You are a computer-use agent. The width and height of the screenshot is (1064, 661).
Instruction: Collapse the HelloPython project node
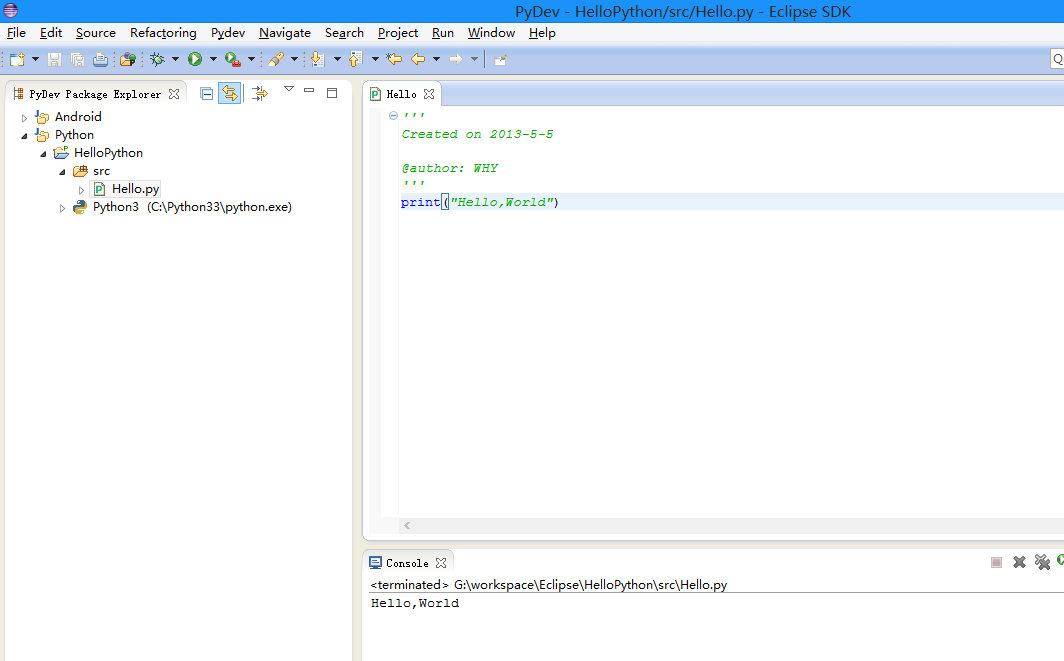click(x=43, y=154)
